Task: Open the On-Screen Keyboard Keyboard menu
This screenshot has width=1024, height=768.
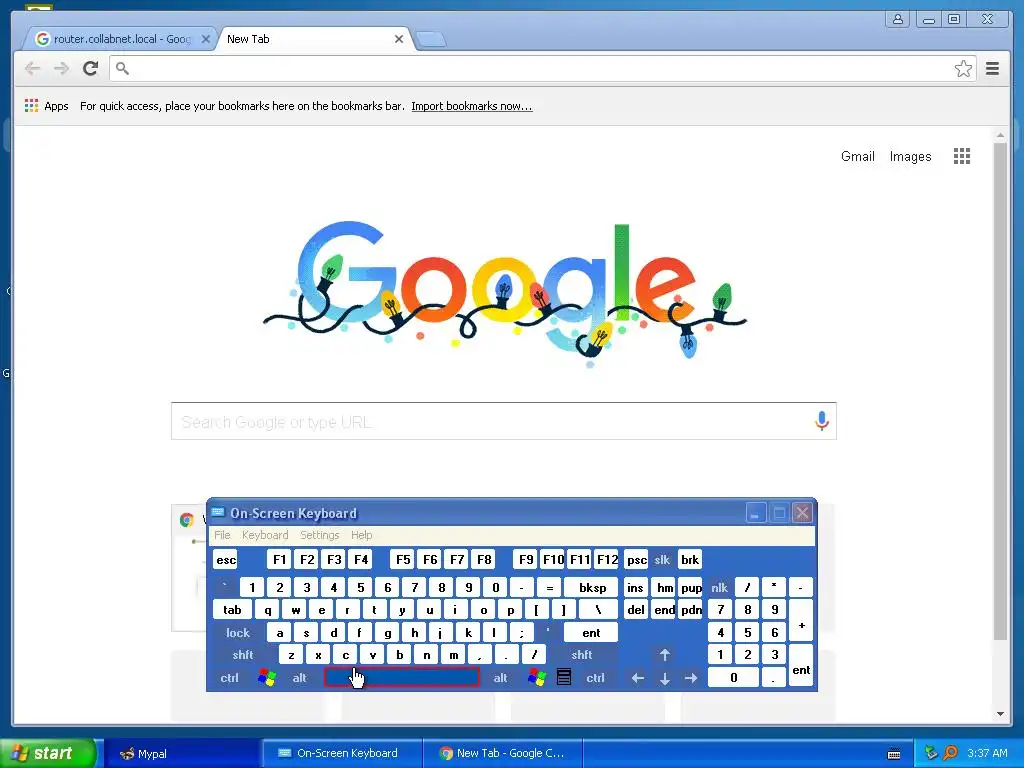Action: (x=264, y=535)
